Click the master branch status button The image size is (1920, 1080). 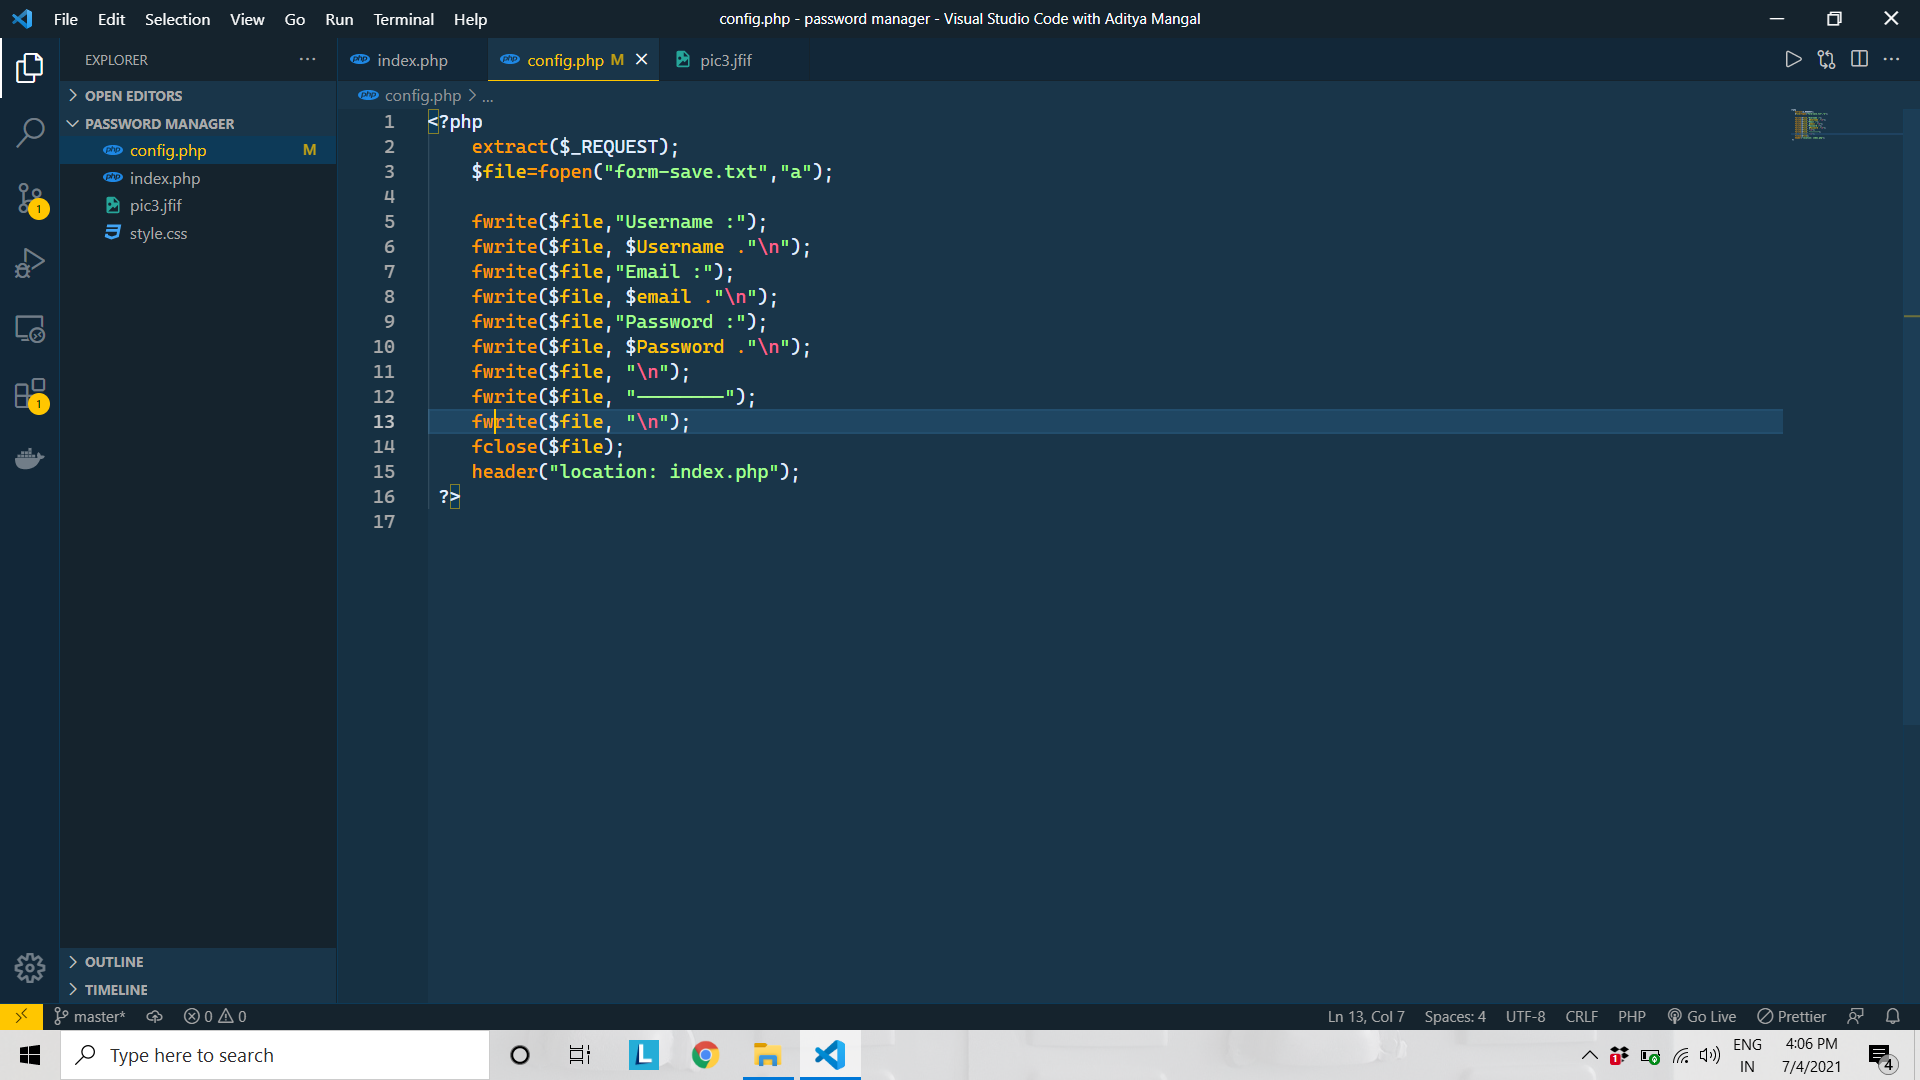click(x=90, y=1016)
